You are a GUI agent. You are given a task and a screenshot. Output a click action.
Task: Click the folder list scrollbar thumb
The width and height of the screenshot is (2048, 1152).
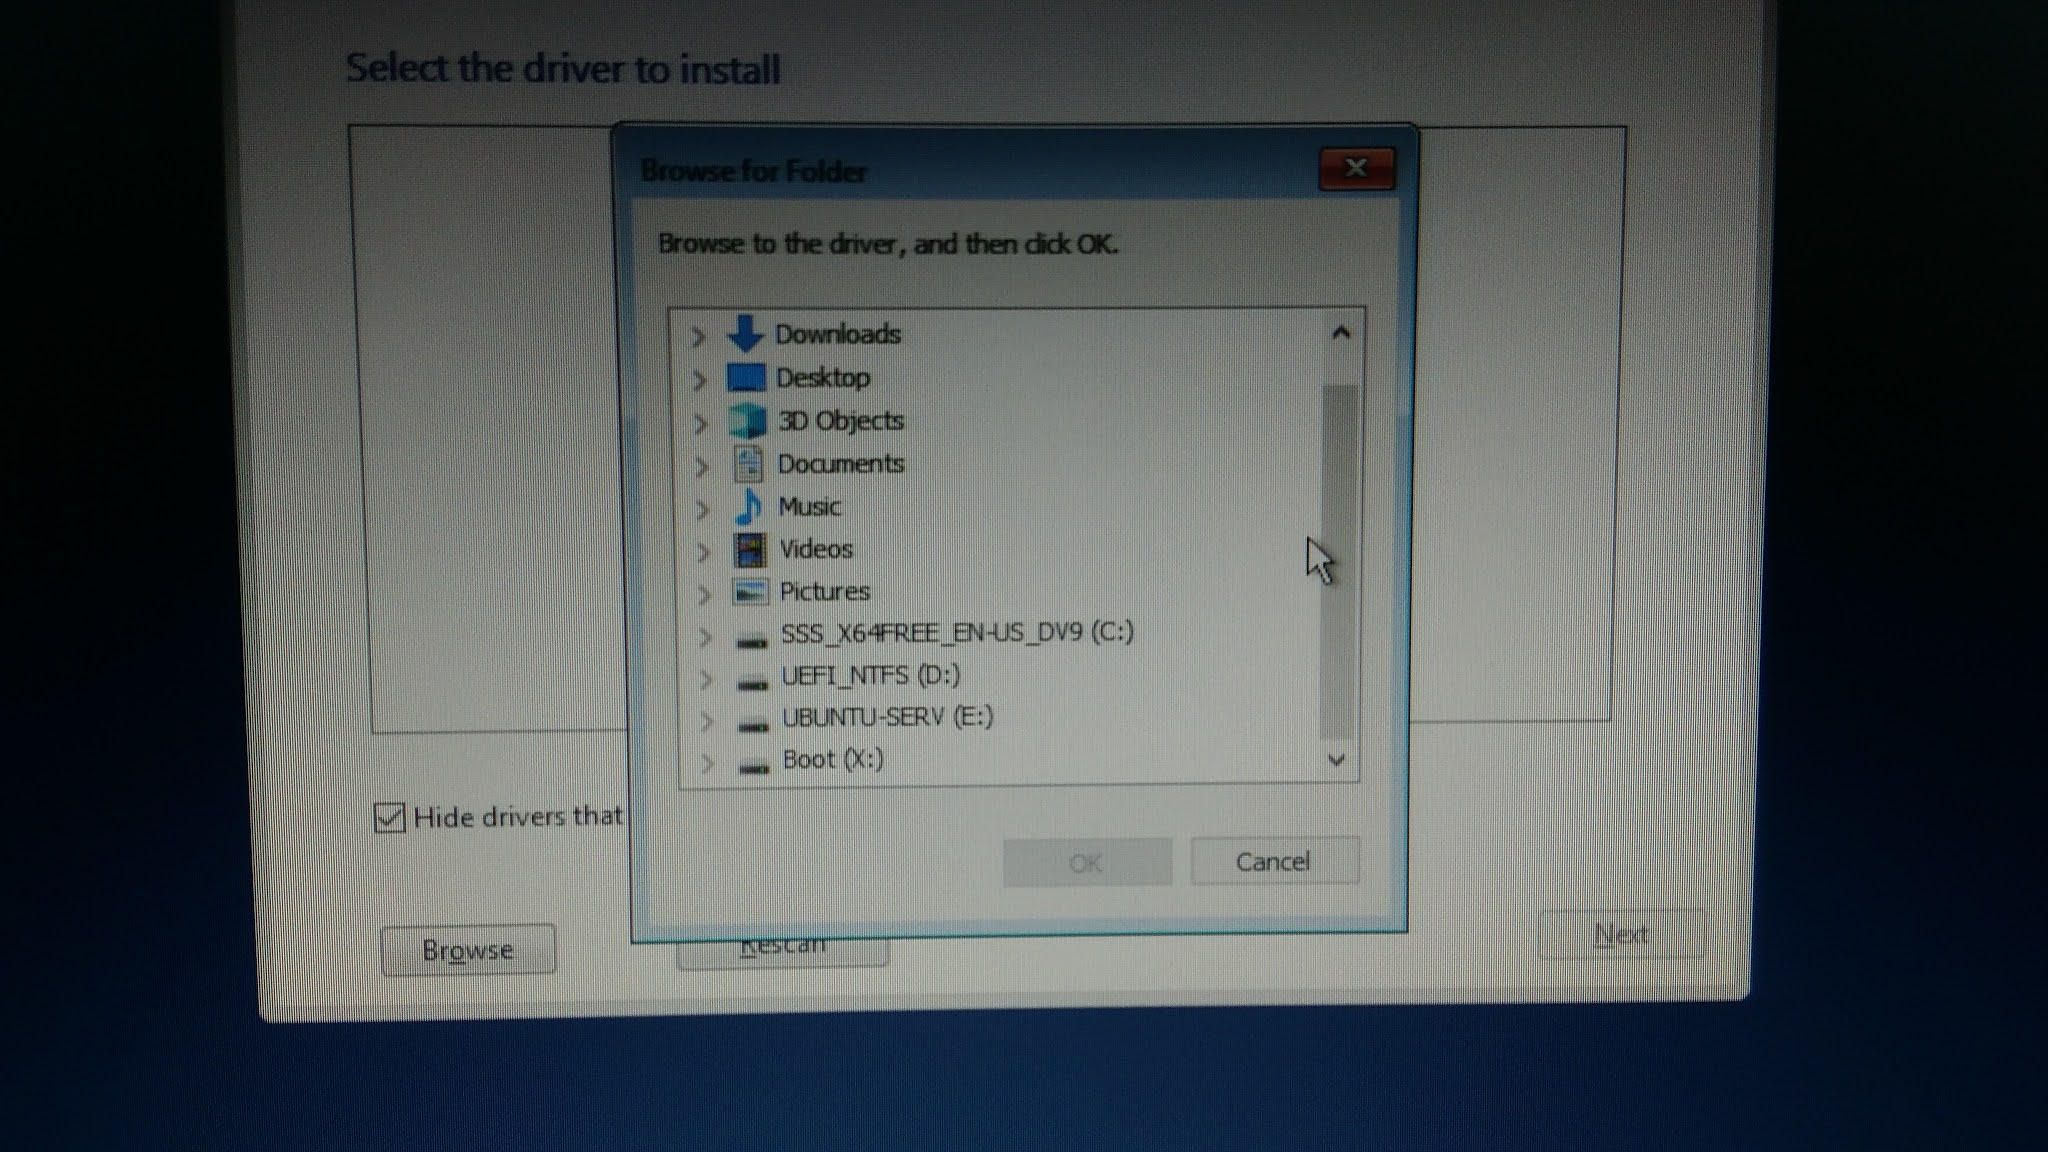click(x=1338, y=560)
